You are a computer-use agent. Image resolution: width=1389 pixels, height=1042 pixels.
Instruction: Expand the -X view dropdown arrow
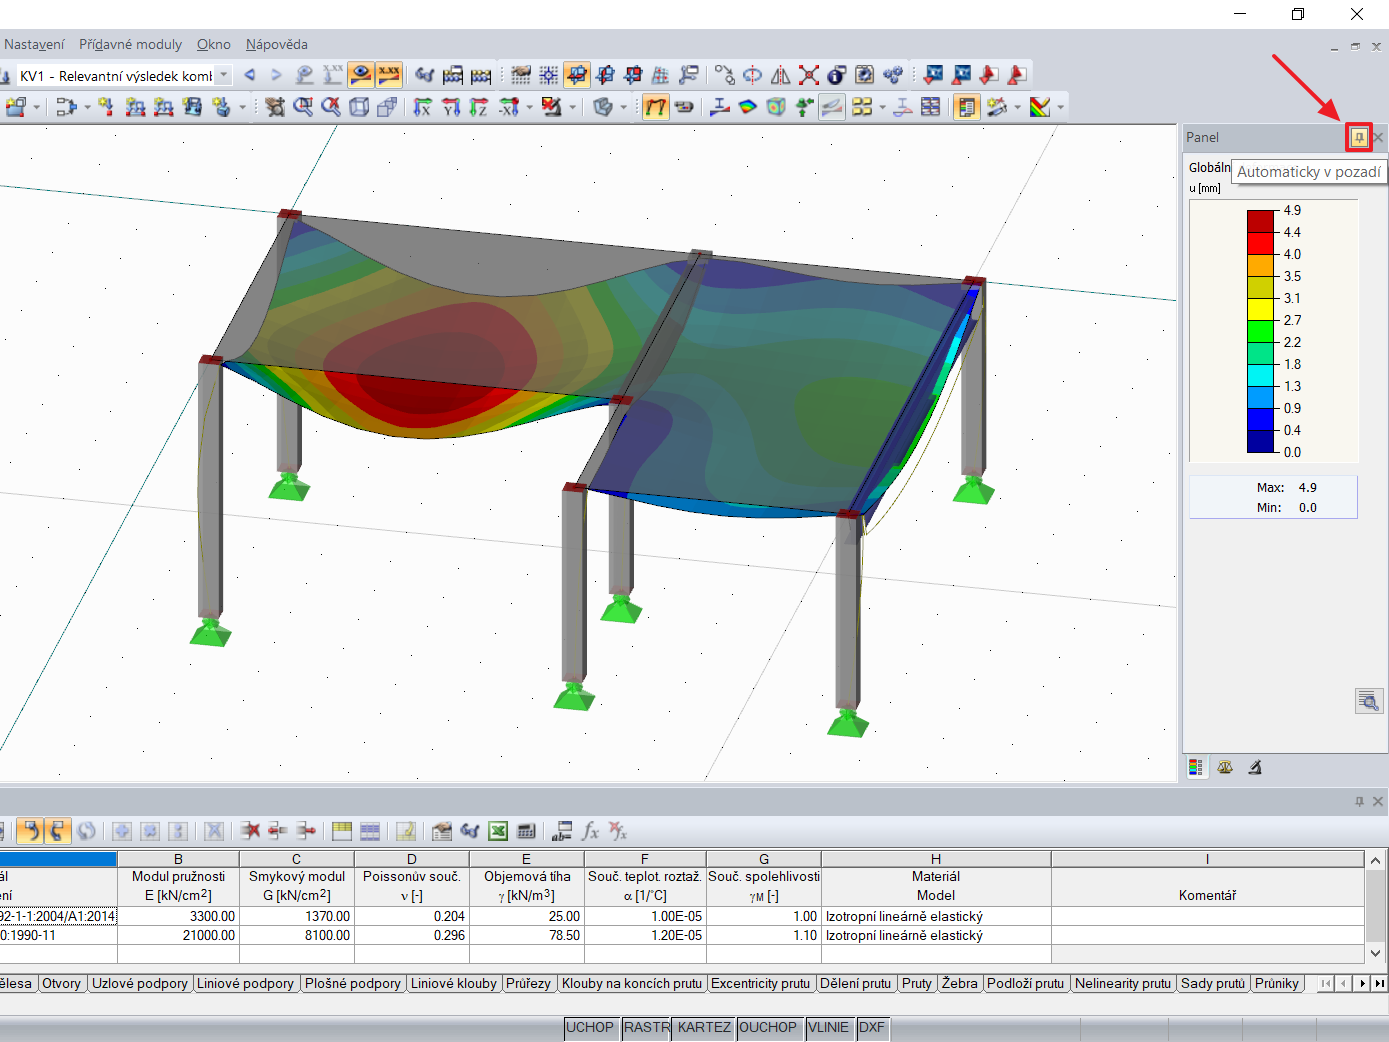529,107
